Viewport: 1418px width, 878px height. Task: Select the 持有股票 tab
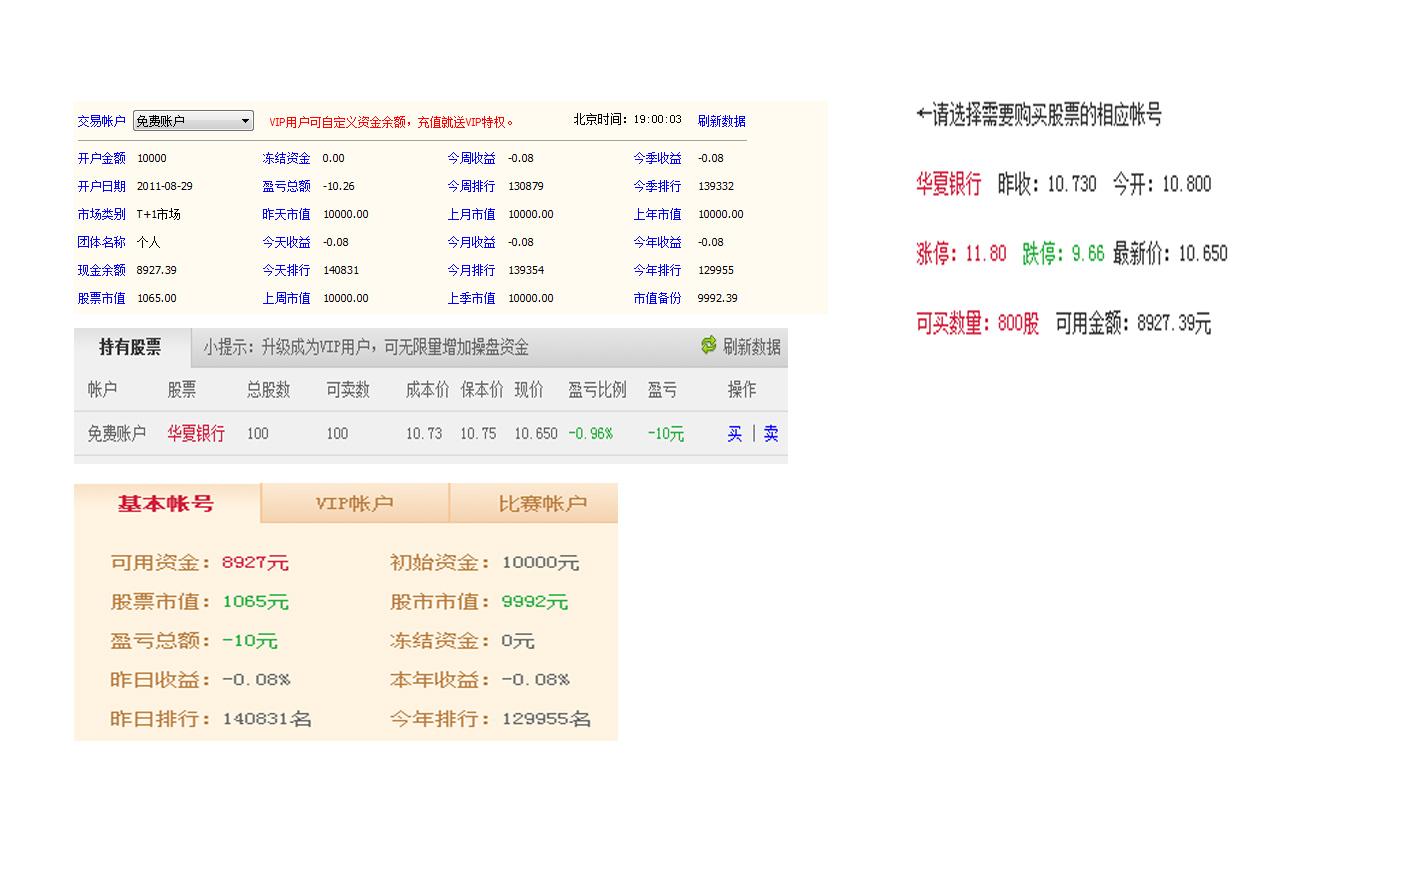point(130,347)
